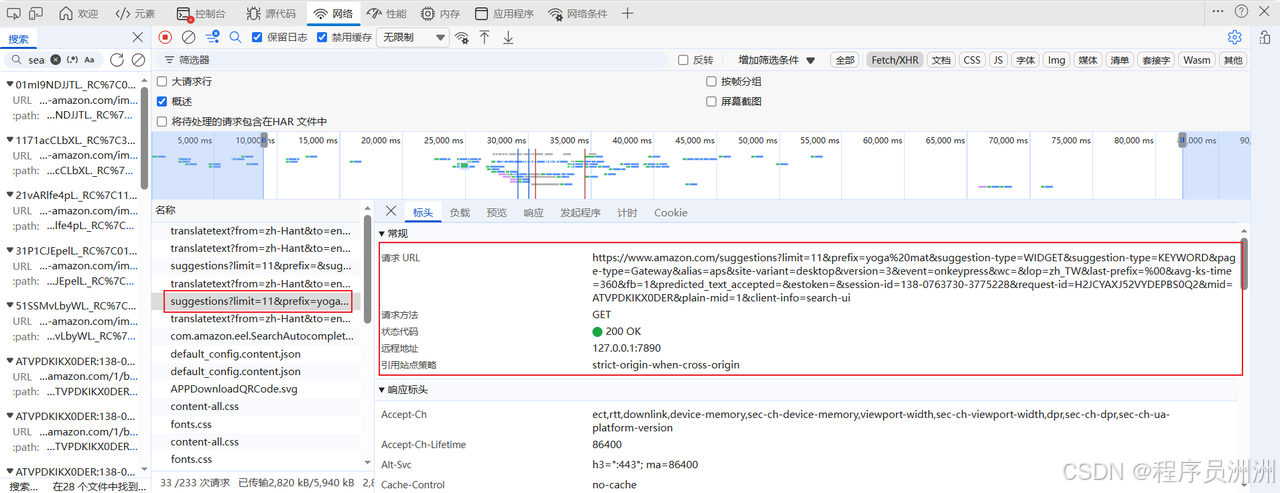Screen dimensions: 1280x493
Task: Open the 无限制 throttling dropdown
Action: click(413, 37)
